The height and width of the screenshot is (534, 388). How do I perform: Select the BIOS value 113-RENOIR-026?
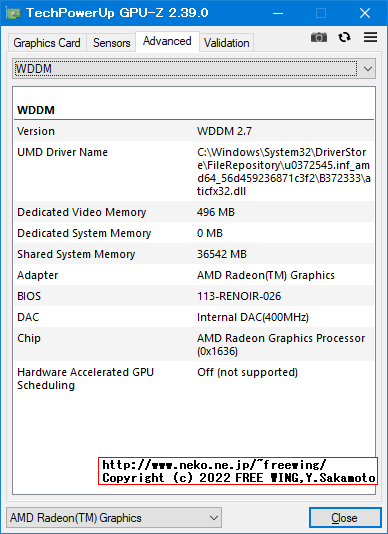click(x=239, y=296)
